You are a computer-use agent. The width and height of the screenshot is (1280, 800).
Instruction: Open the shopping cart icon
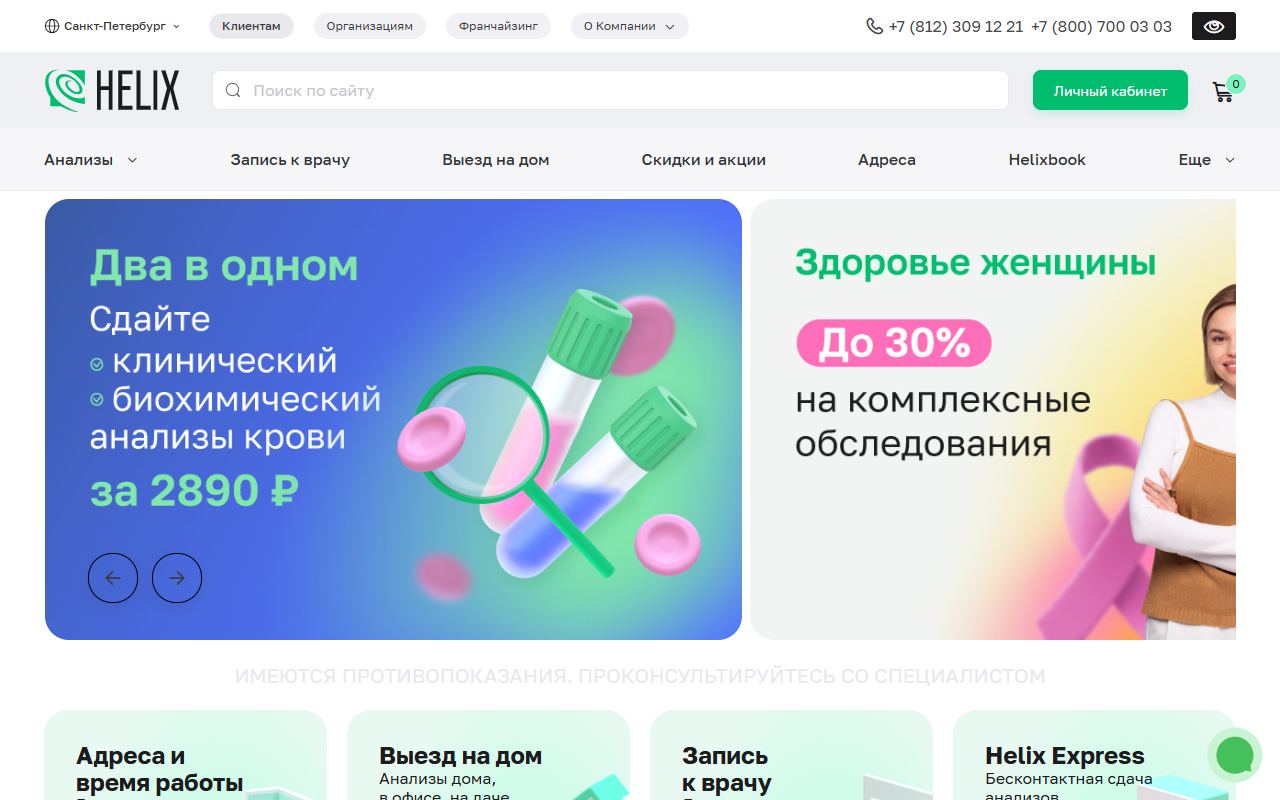[x=1222, y=92]
